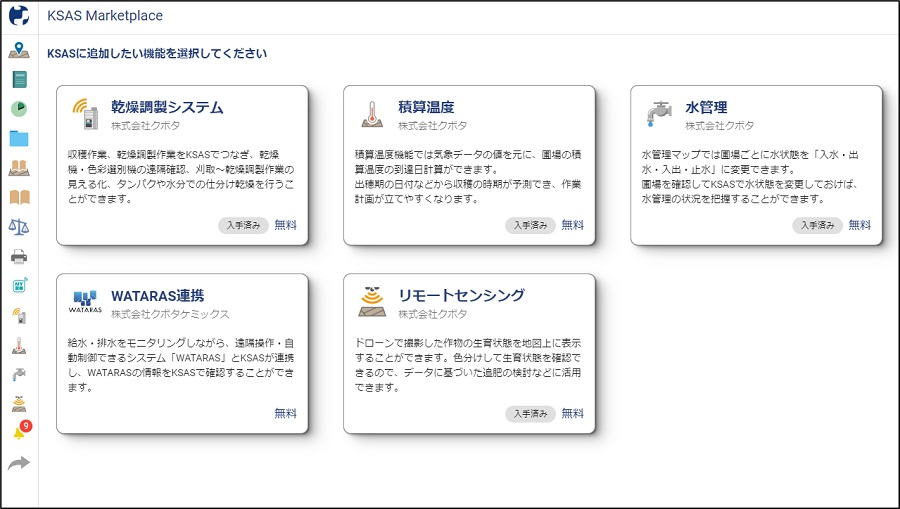Image resolution: width=900 pixels, height=509 pixels.
Task: Click 入手済み badge on リモートセンシング card
Action: [530, 414]
